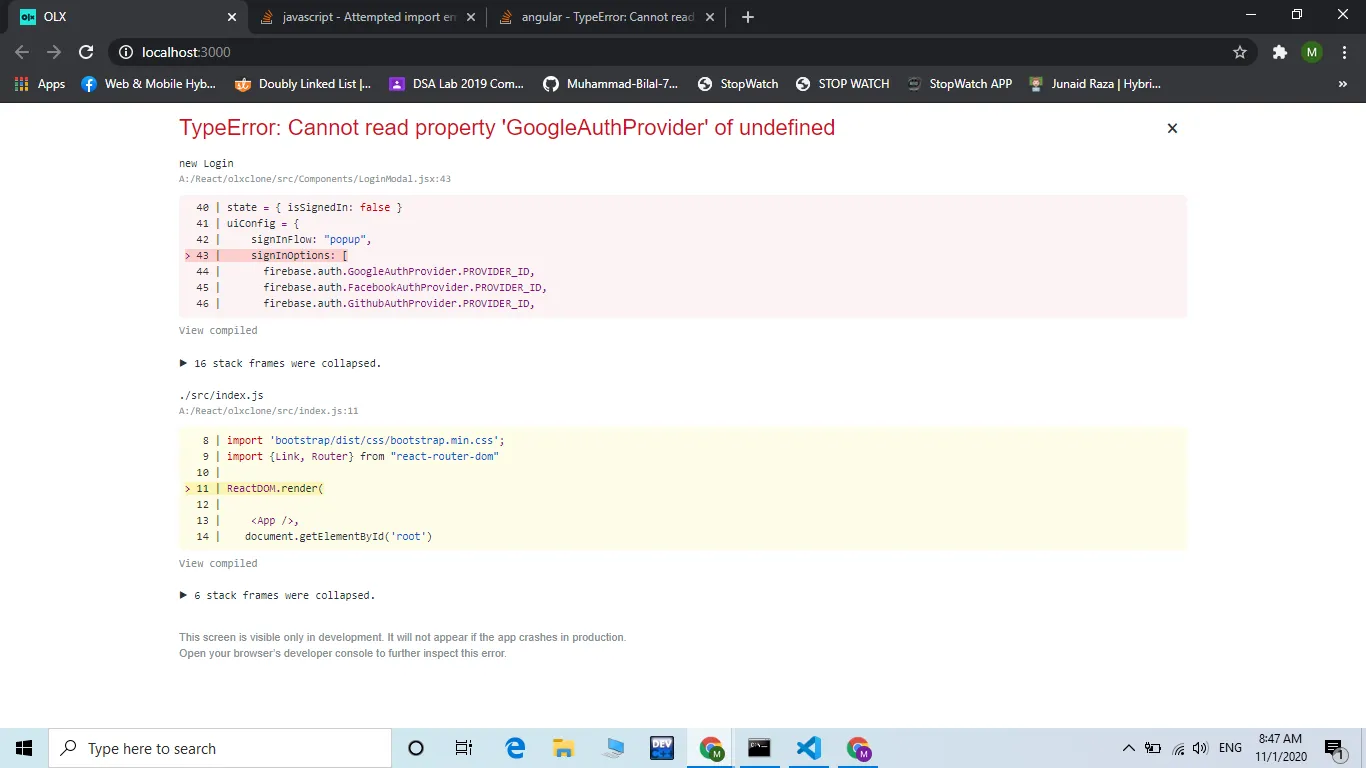
Task: Launch Microsoft Edge from the taskbar
Action: [x=515, y=748]
